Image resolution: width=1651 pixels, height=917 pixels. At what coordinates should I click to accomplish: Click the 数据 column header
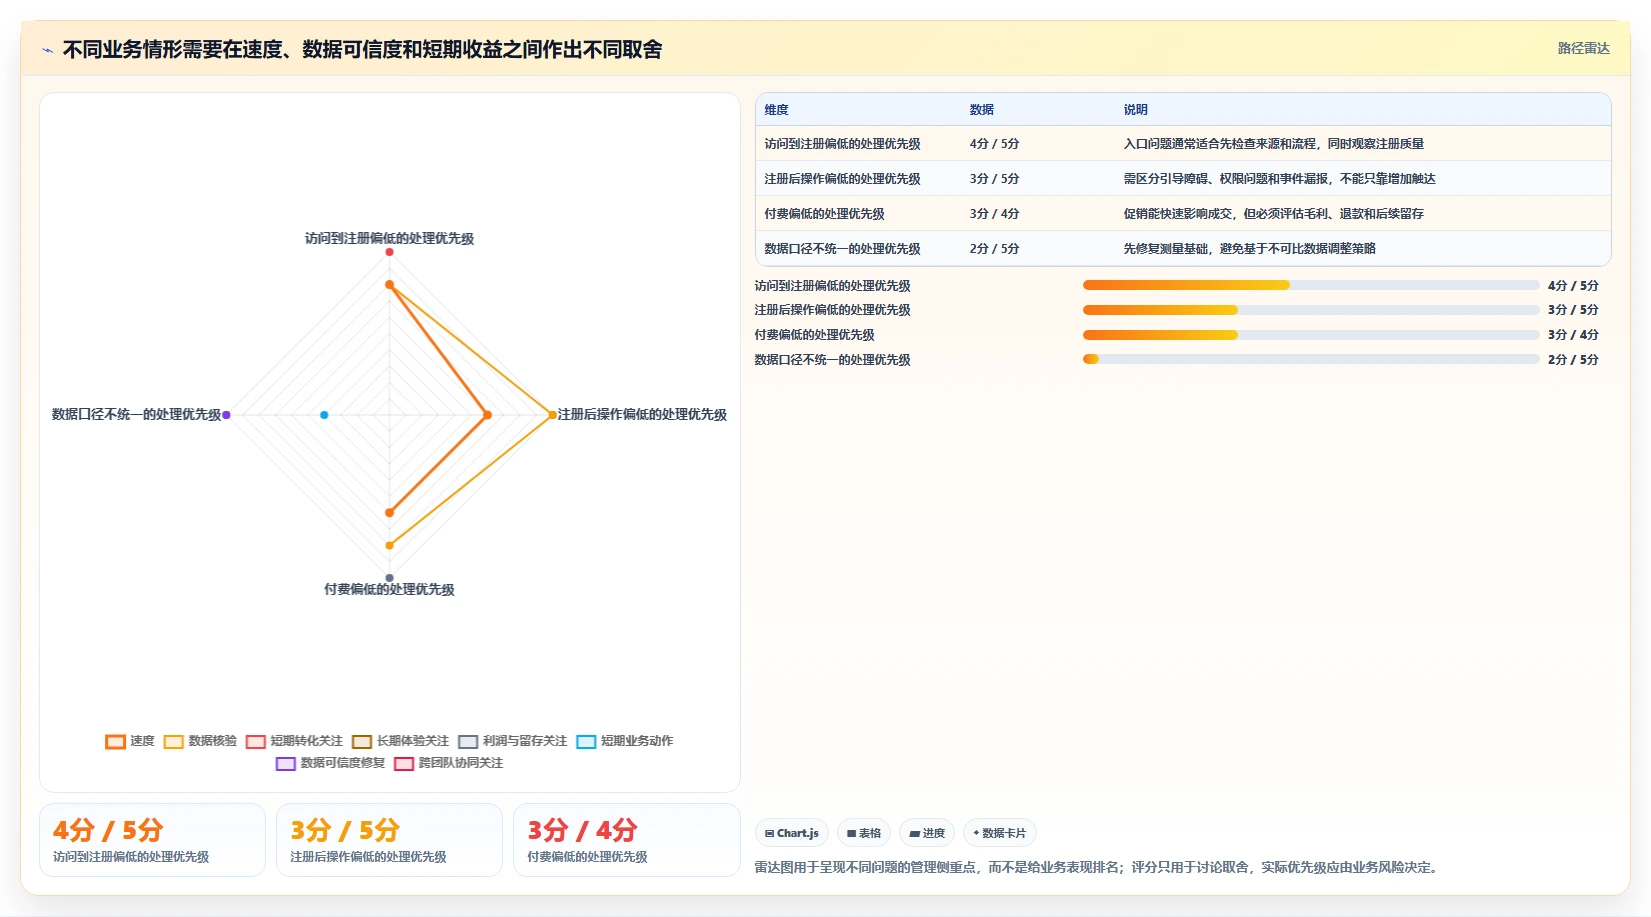click(x=981, y=110)
